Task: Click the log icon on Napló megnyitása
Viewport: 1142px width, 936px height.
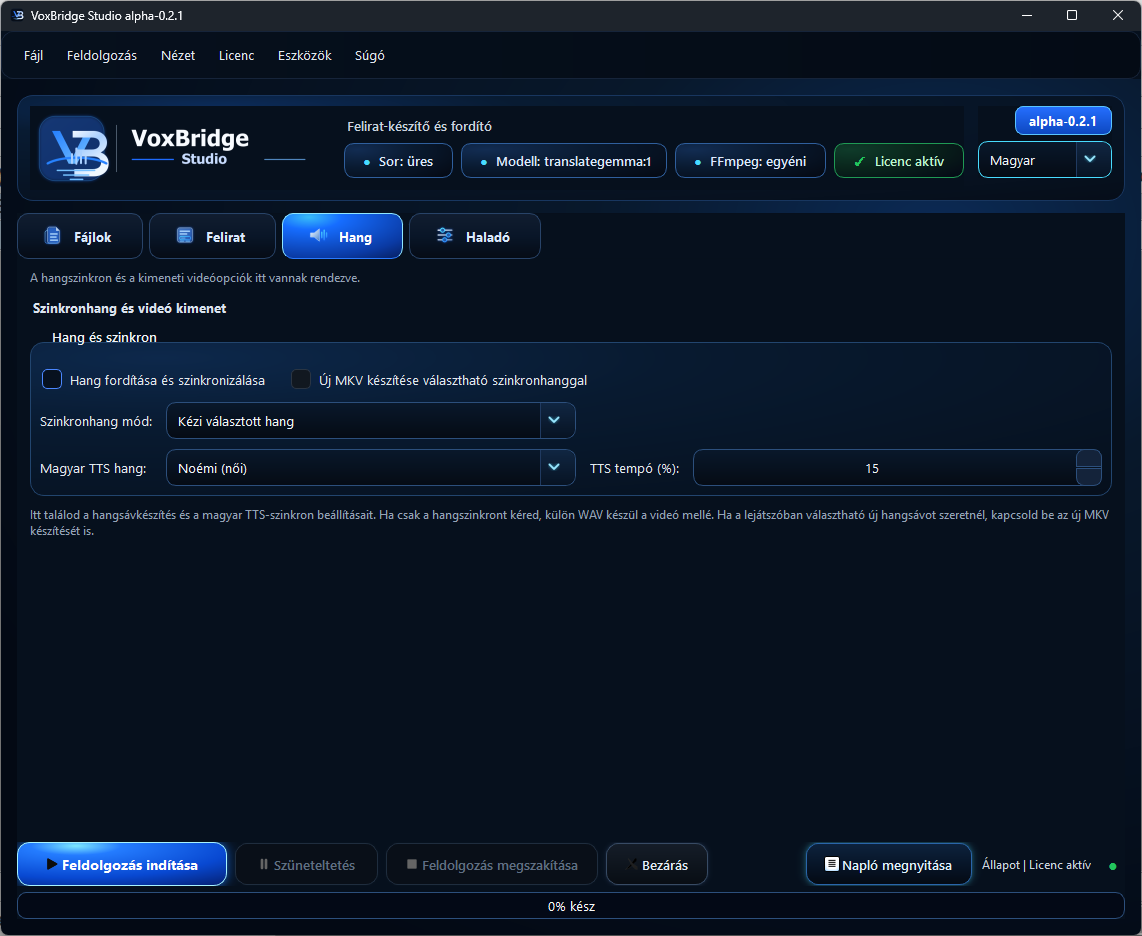Action: (831, 864)
